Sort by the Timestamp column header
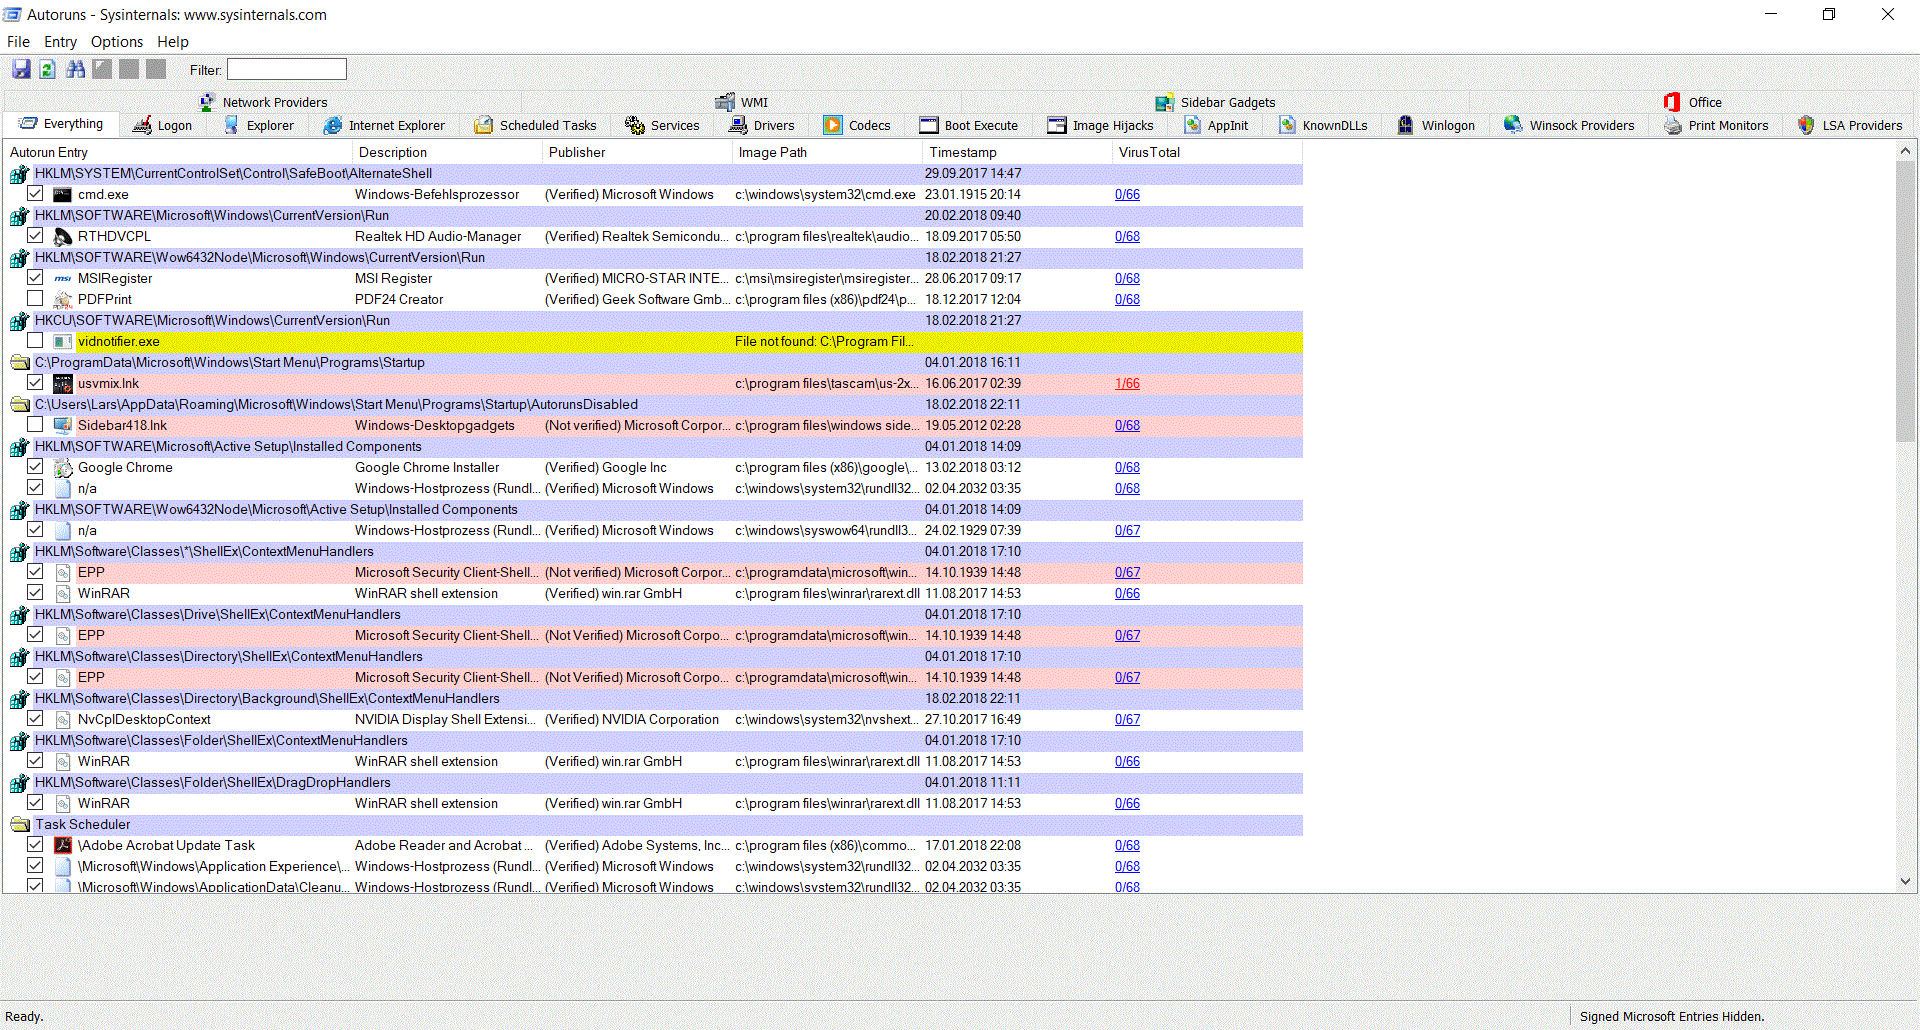This screenshot has height=1030, width=1920. [x=1017, y=152]
